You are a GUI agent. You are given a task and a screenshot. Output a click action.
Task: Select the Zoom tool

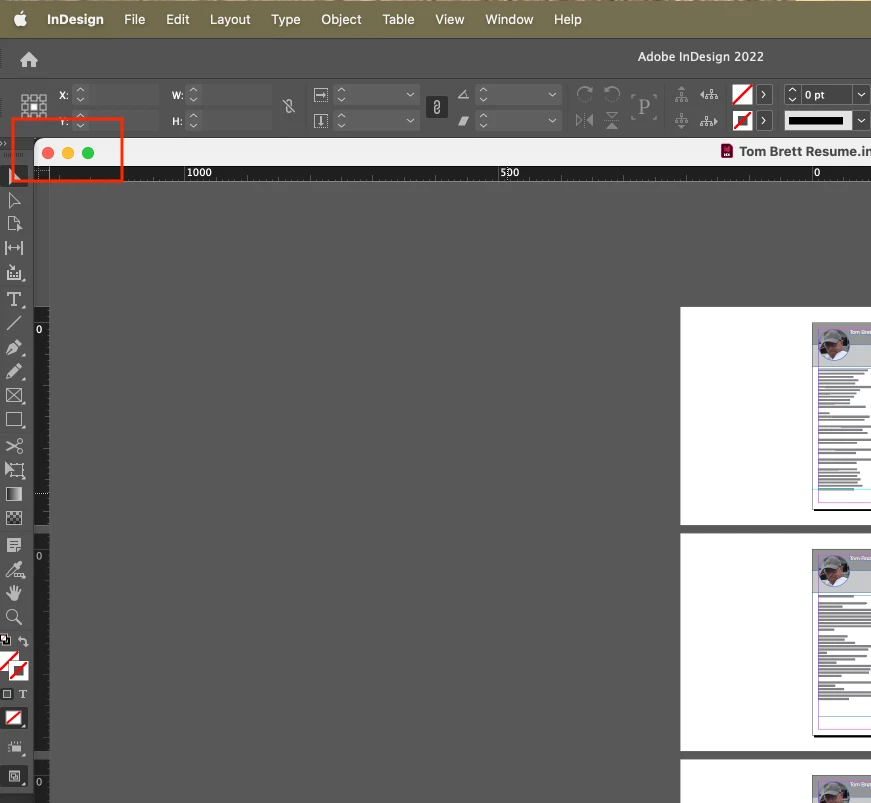coord(14,617)
